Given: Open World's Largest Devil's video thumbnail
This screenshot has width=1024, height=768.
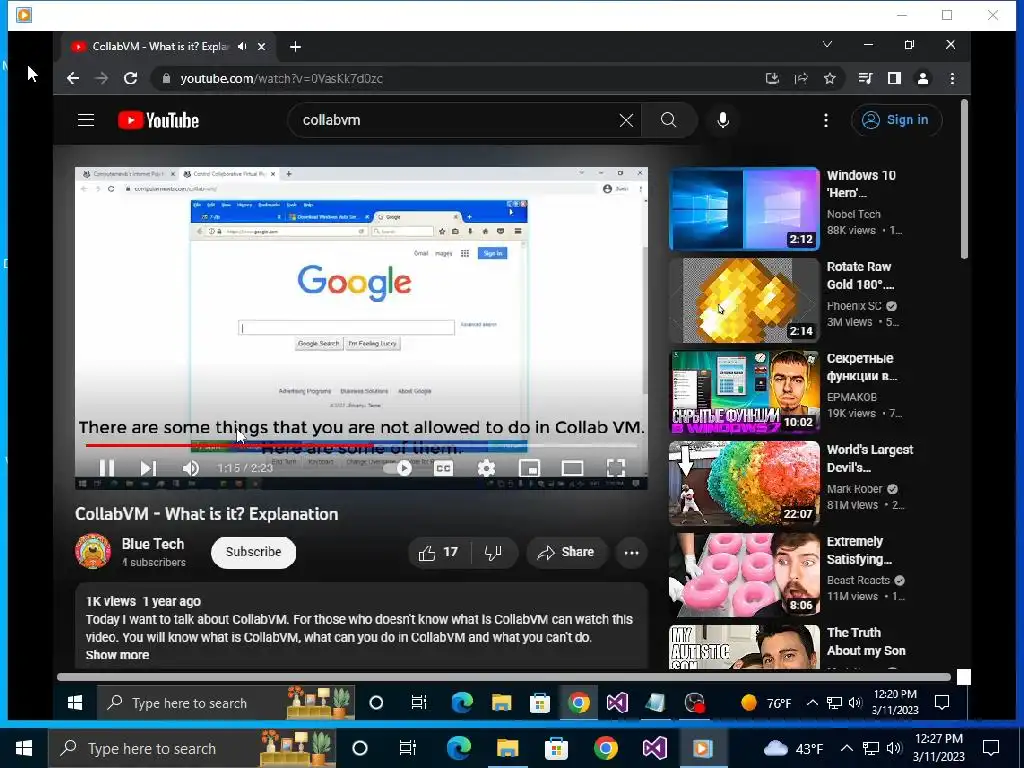Looking at the screenshot, I should click(x=744, y=483).
